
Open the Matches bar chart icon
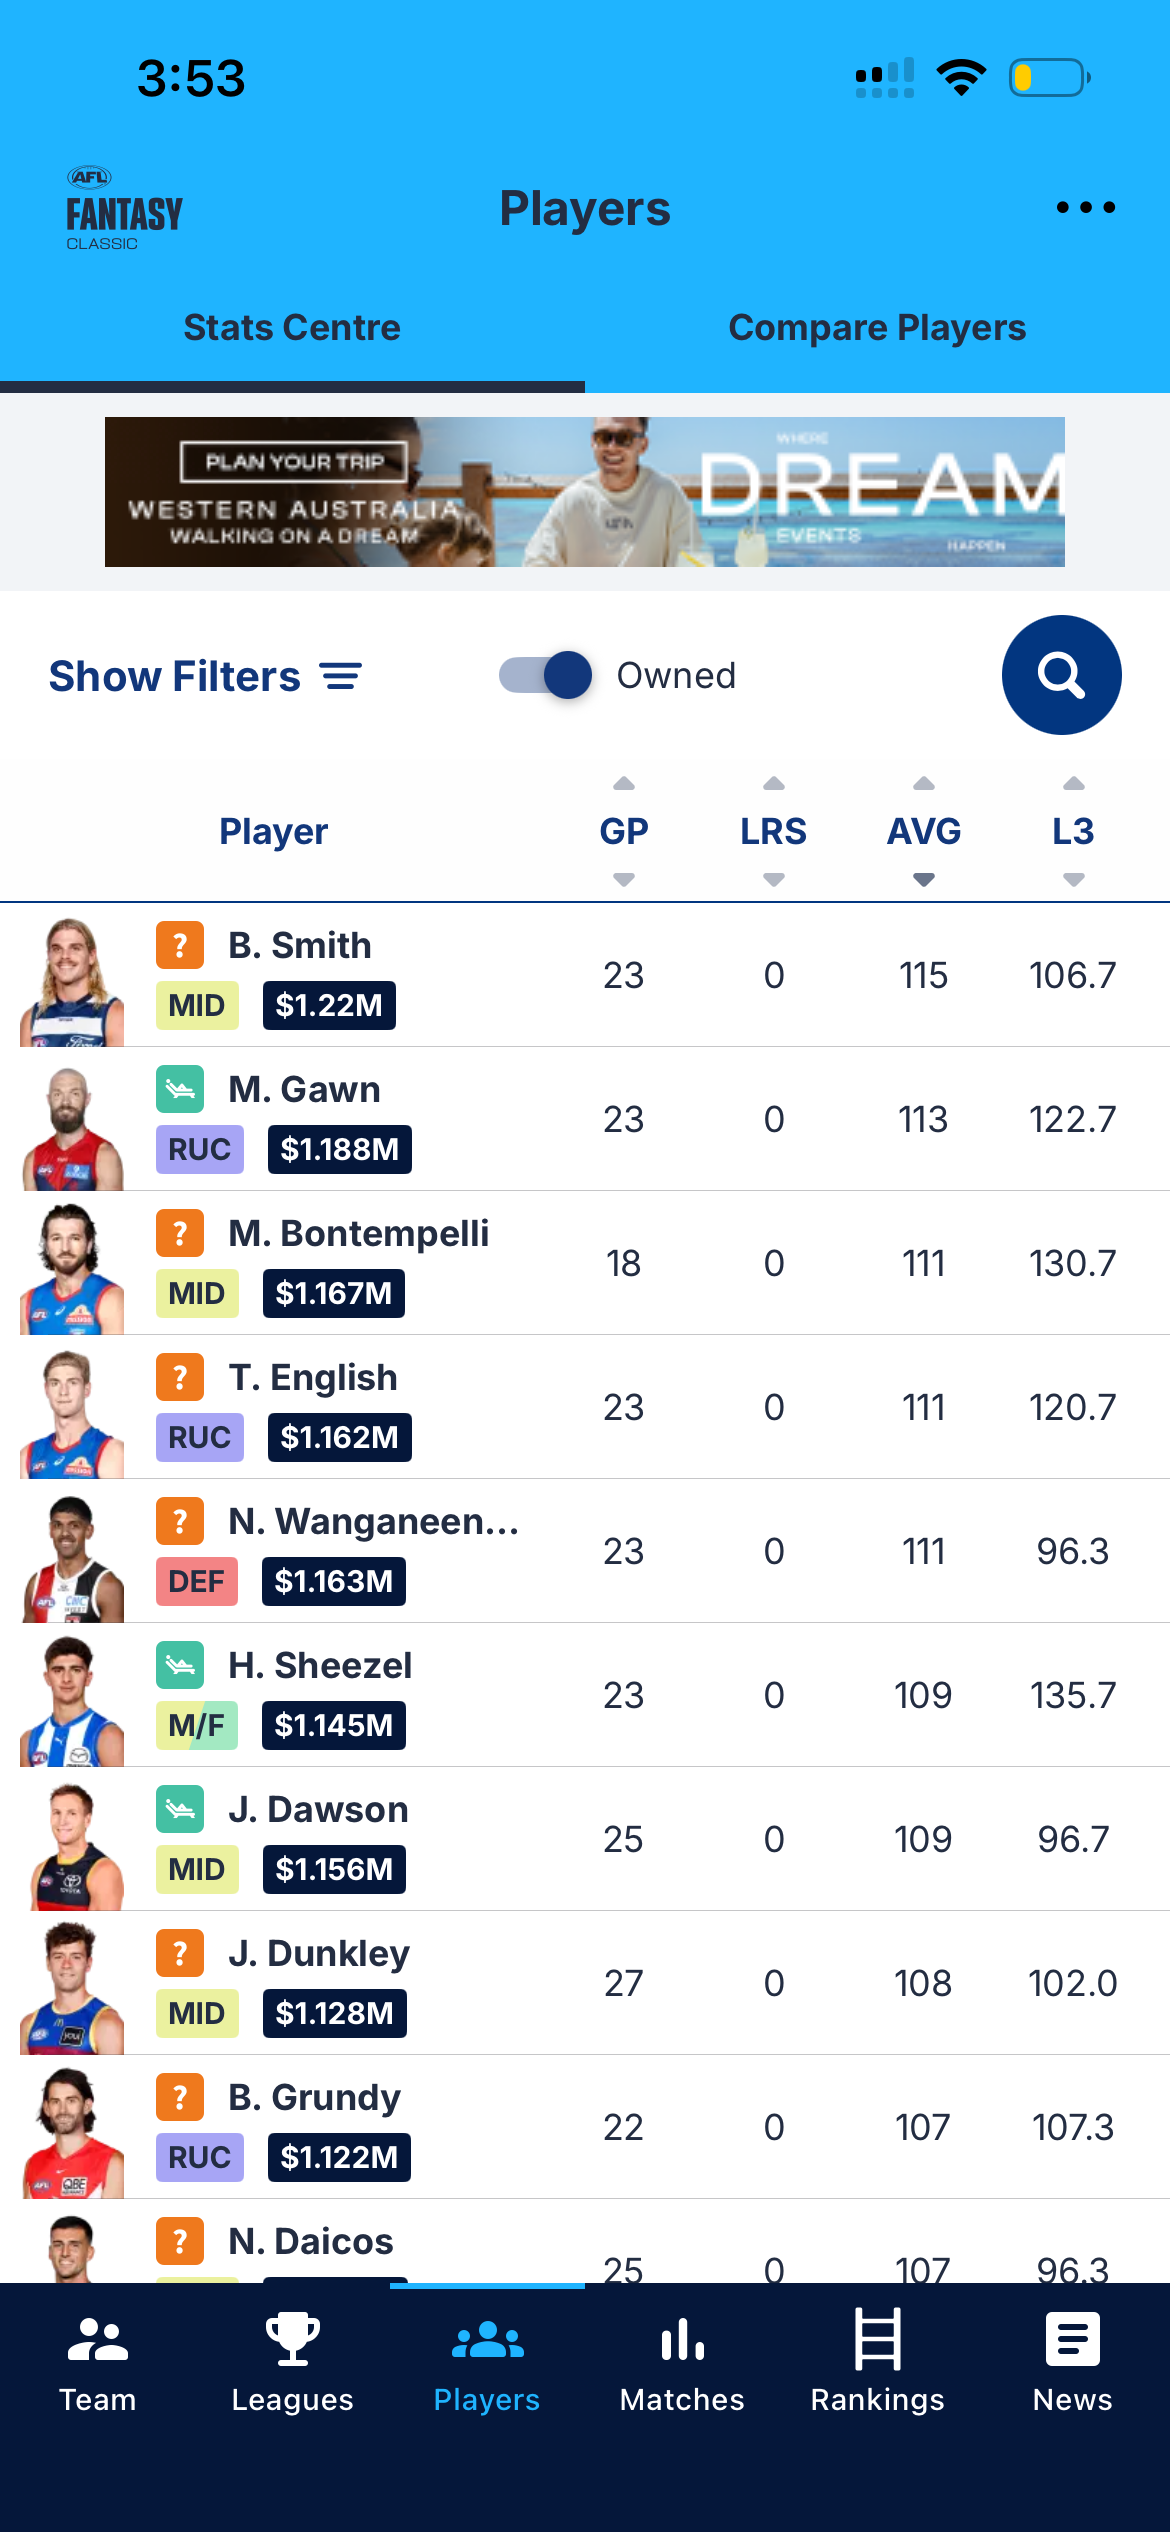click(682, 2340)
